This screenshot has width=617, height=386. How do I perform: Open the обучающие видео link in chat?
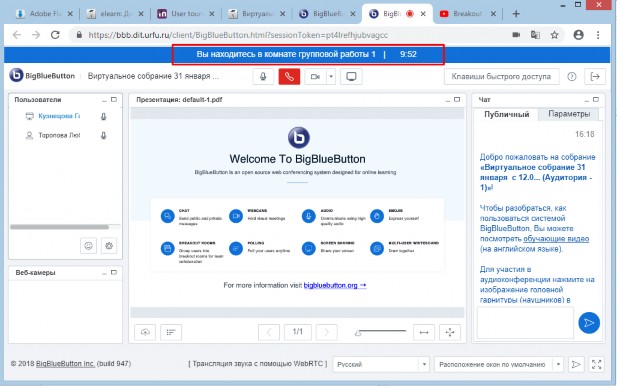pos(556,238)
